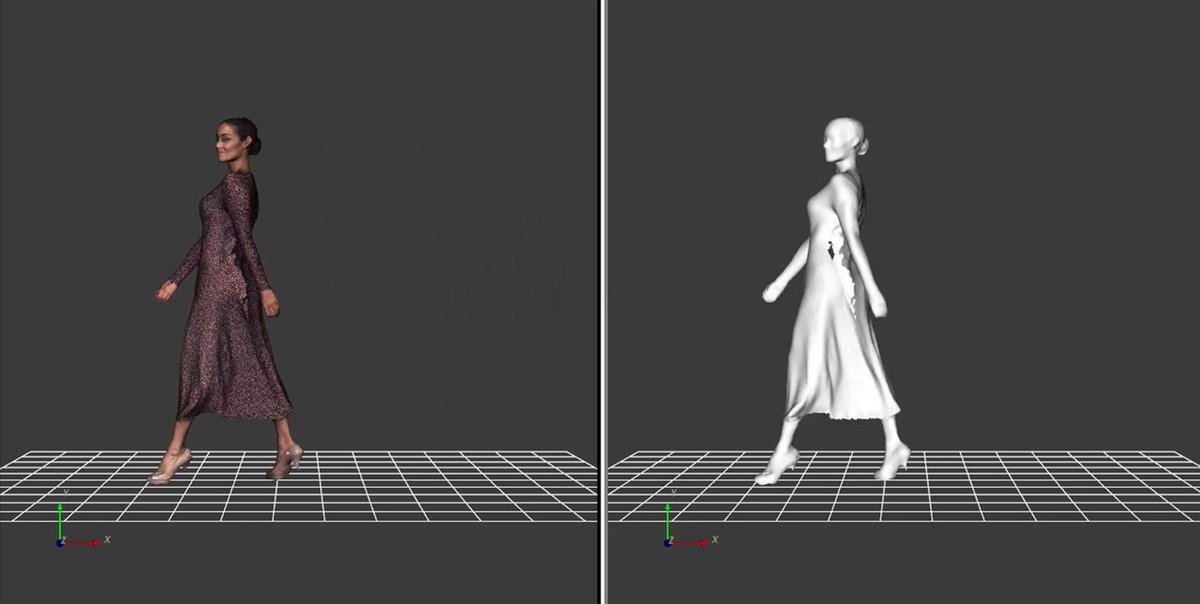The image size is (1200, 604).
Task: Click the blue Z axis origin in right viewport
Action: click(667, 543)
